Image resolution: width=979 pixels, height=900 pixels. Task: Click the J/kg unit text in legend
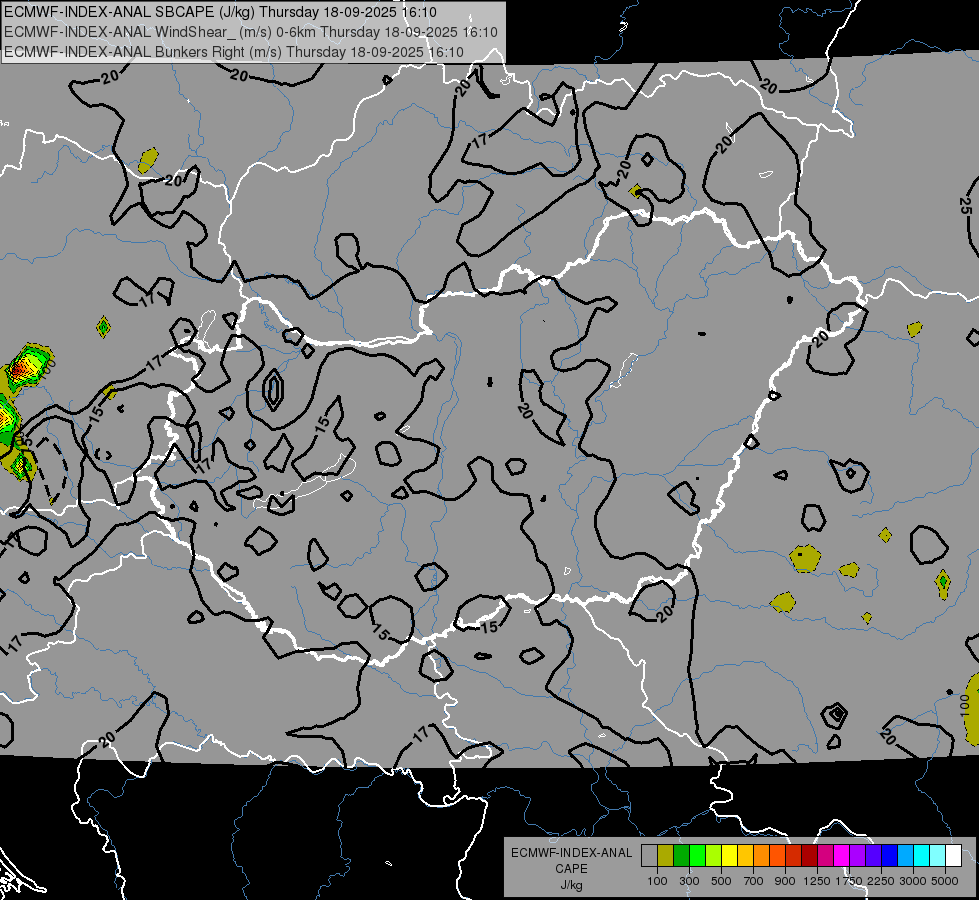[x=571, y=885]
